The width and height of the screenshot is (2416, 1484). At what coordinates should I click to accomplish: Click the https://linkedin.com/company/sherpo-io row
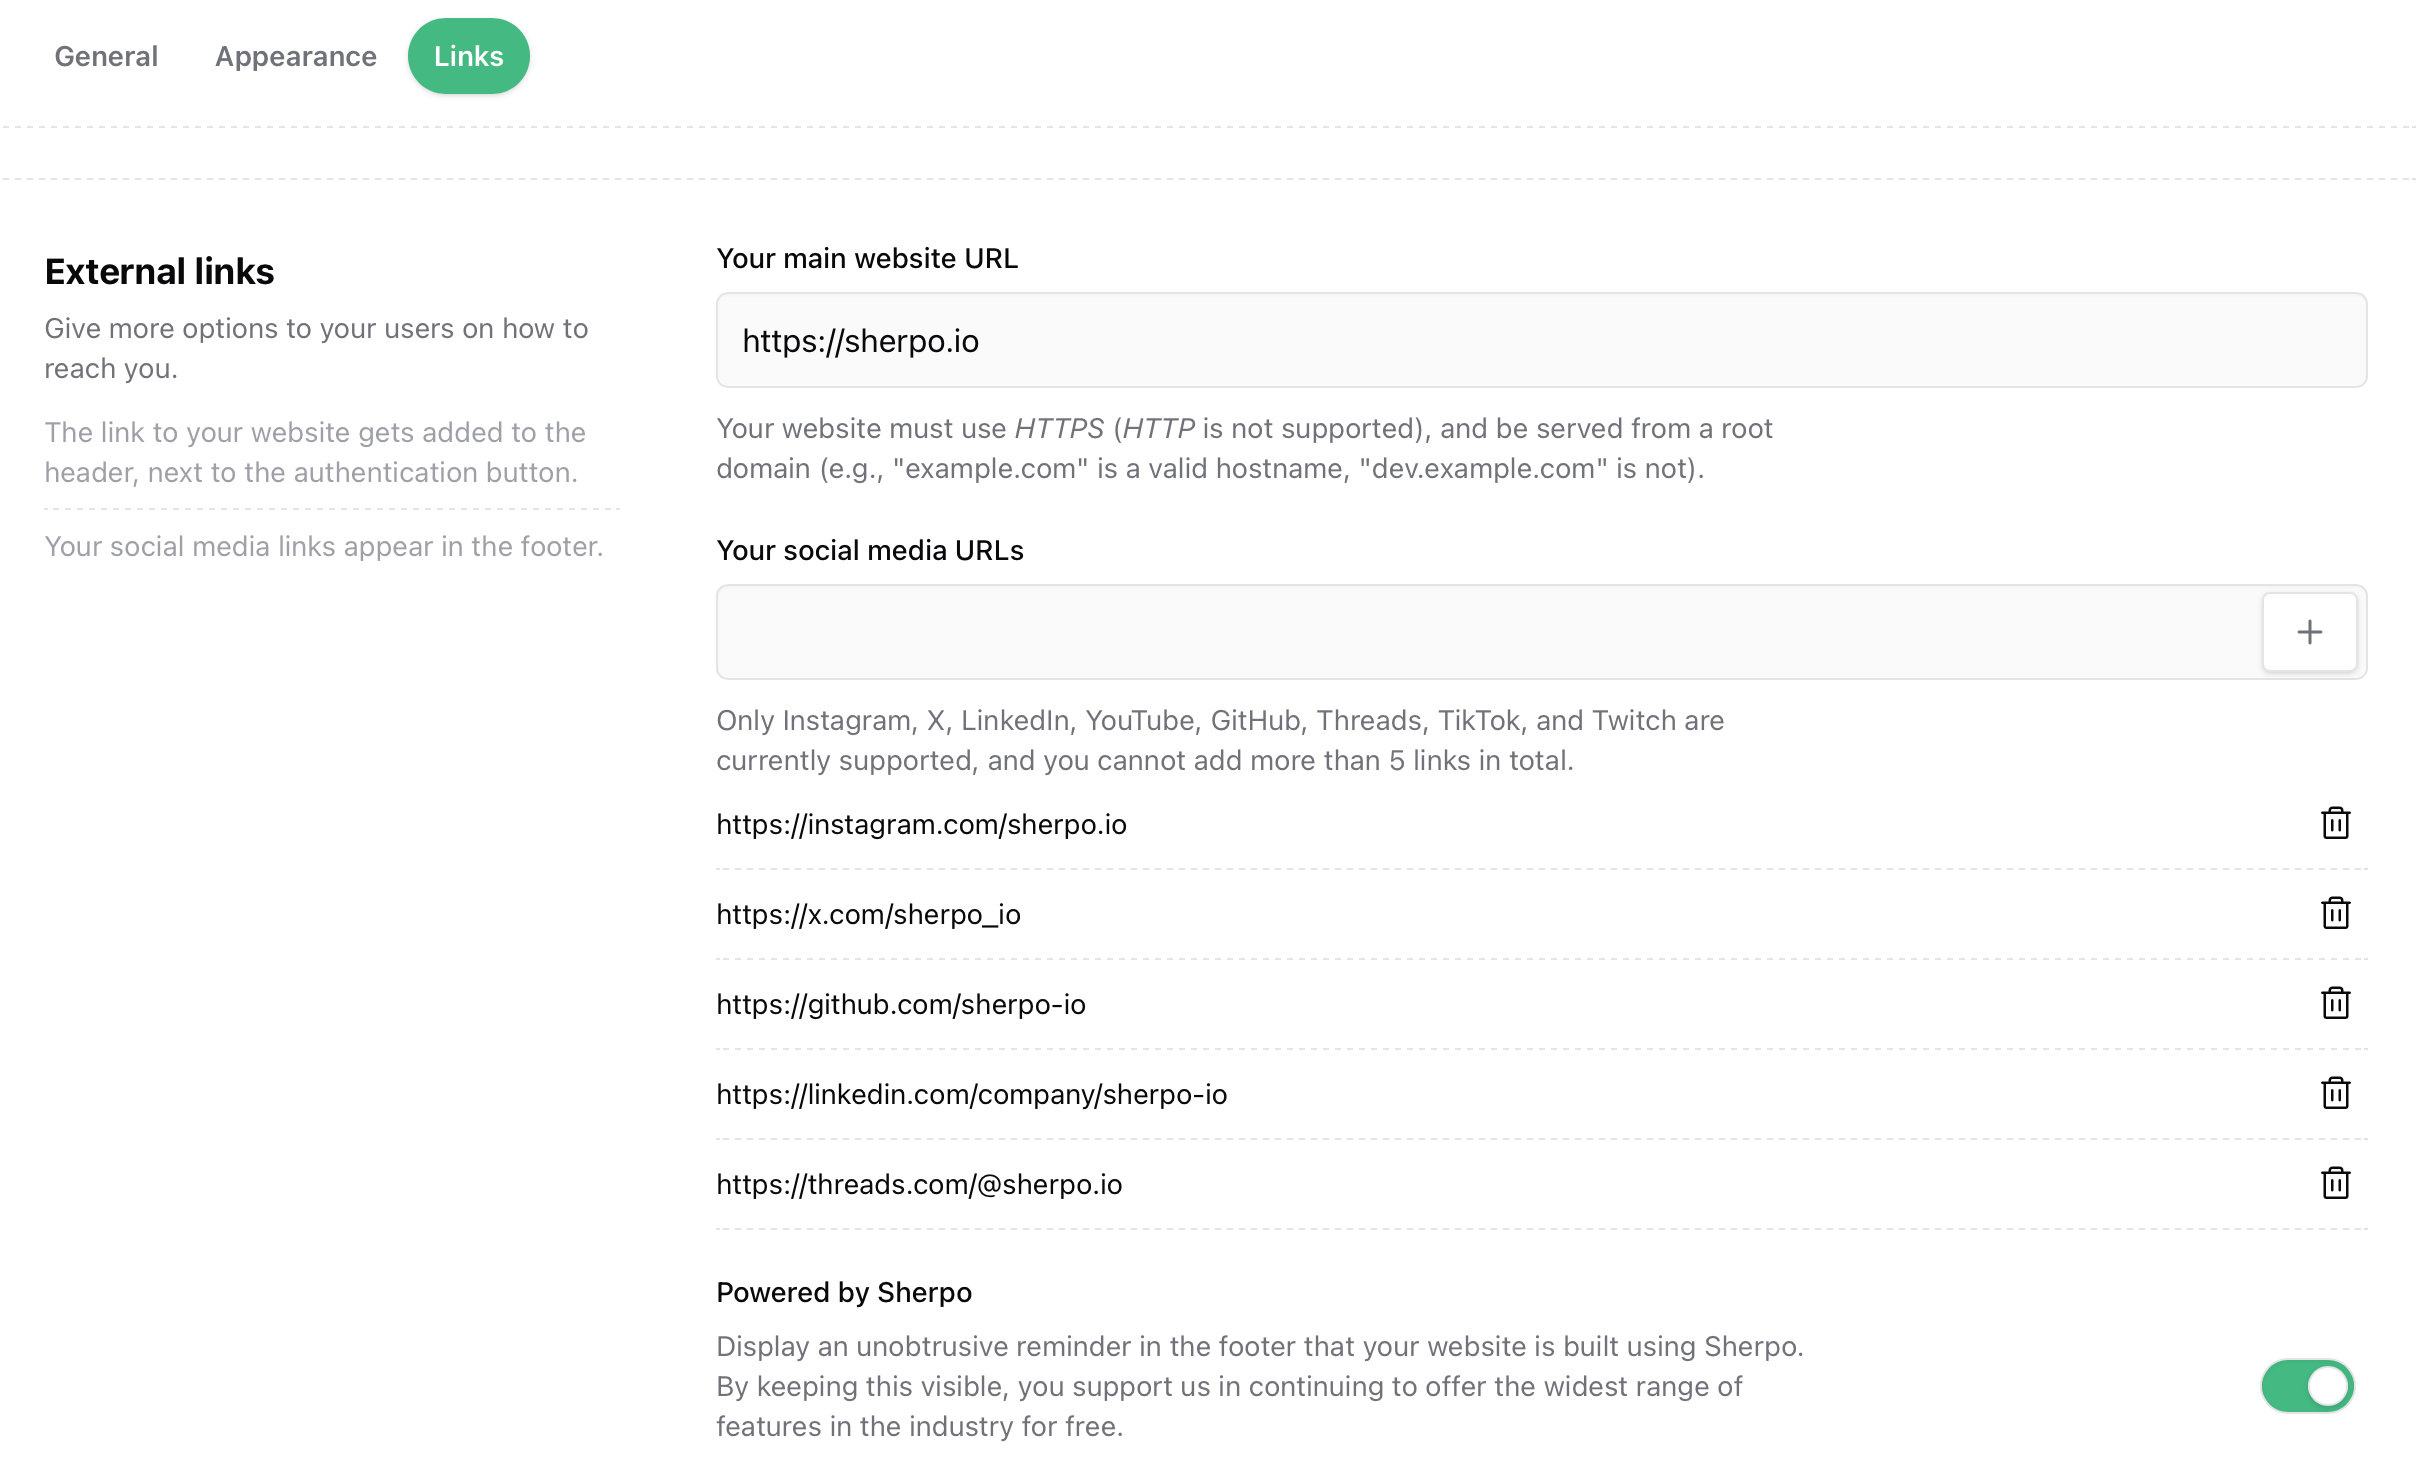pyautogui.click(x=972, y=1093)
